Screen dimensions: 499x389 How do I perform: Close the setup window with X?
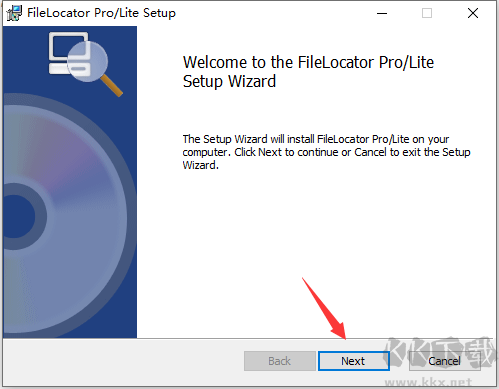pos(473,13)
